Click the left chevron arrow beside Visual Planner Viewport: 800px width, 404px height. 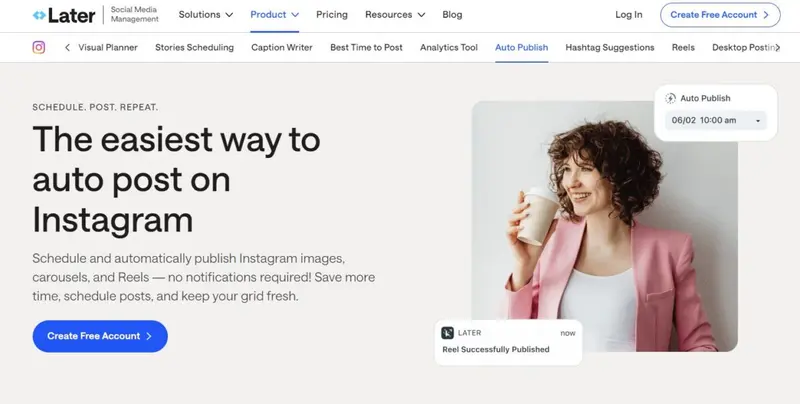click(67, 47)
